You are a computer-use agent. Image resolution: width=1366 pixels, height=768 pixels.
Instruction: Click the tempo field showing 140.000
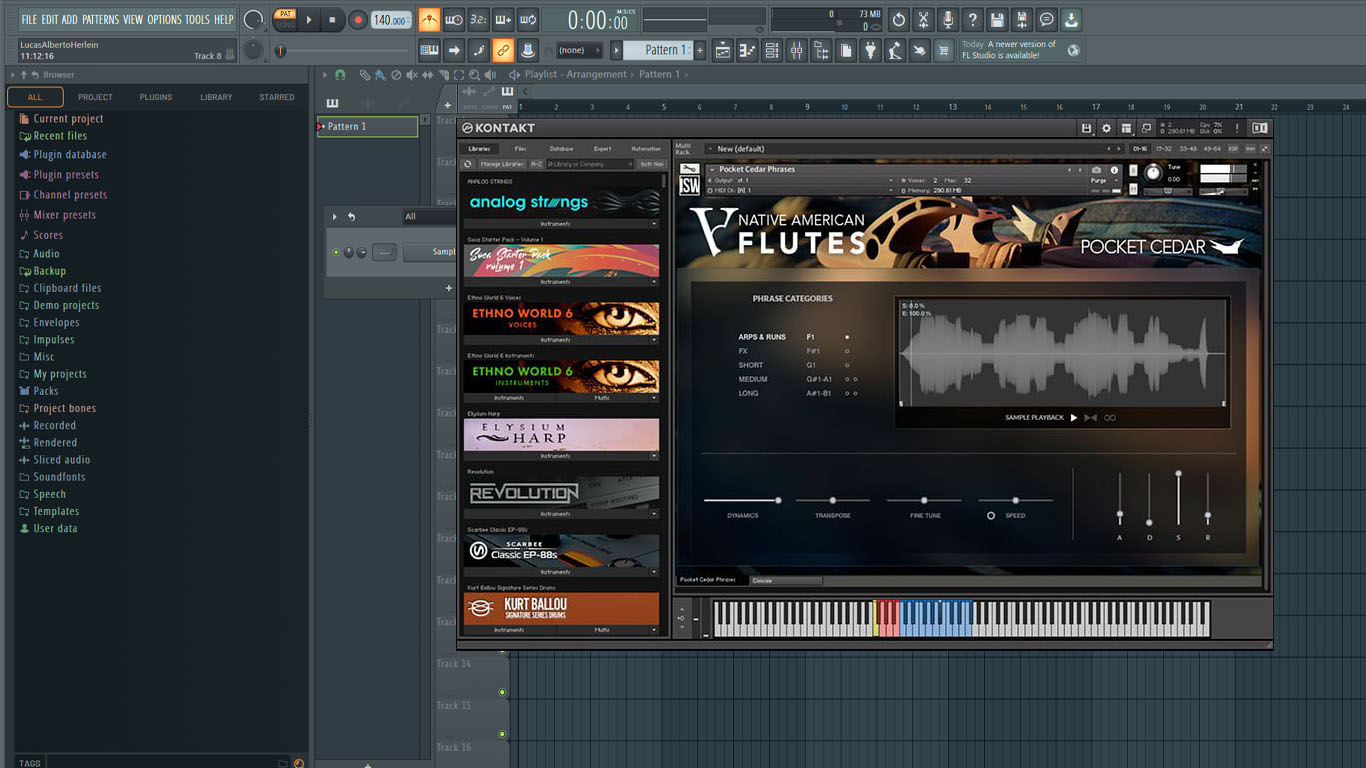pos(390,20)
